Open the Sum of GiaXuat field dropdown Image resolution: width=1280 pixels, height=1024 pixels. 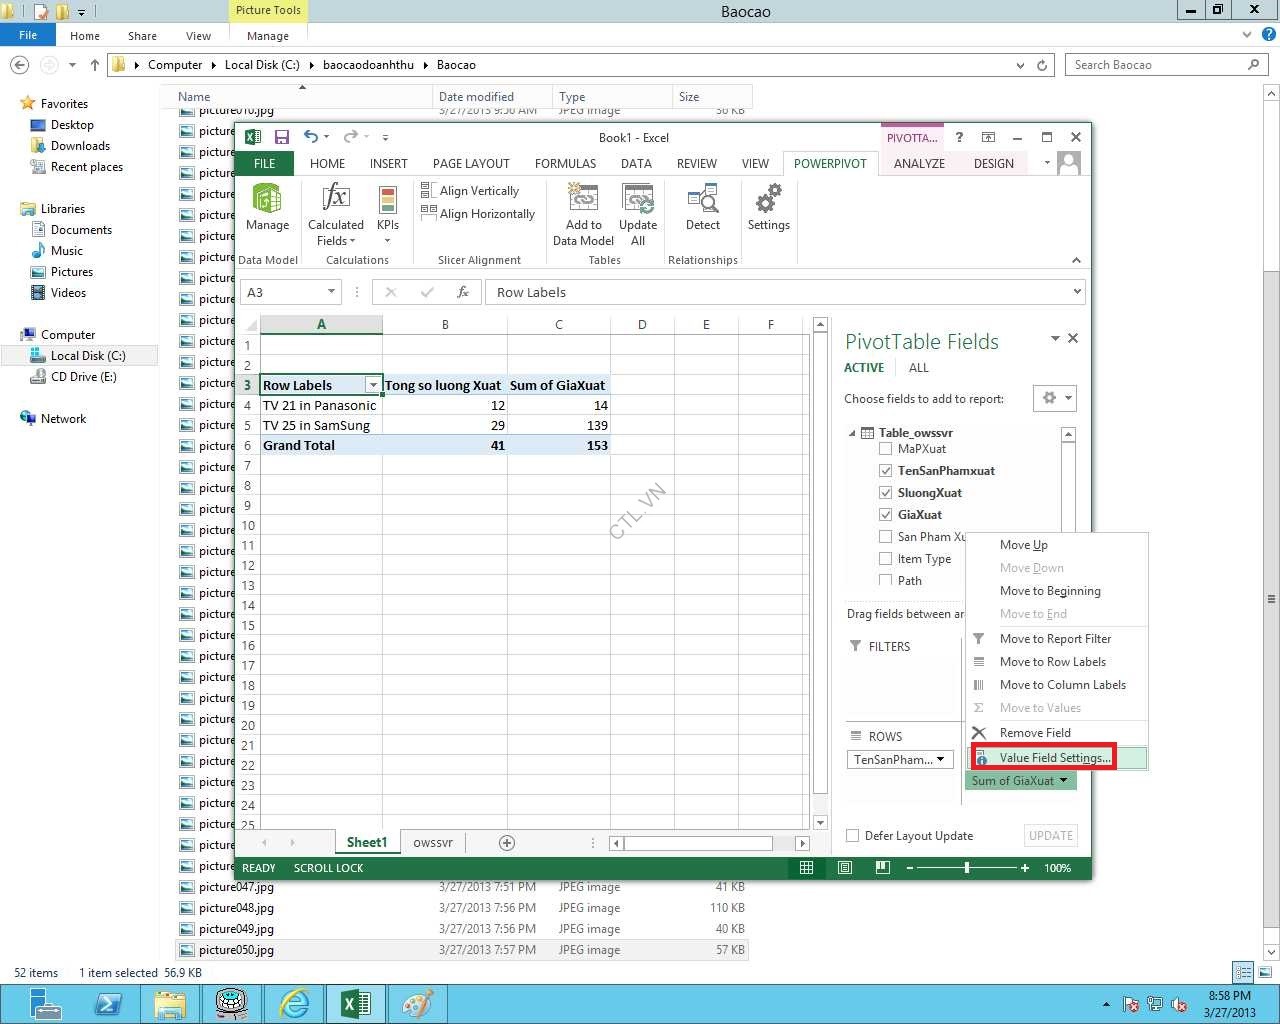pyautogui.click(x=1063, y=781)
